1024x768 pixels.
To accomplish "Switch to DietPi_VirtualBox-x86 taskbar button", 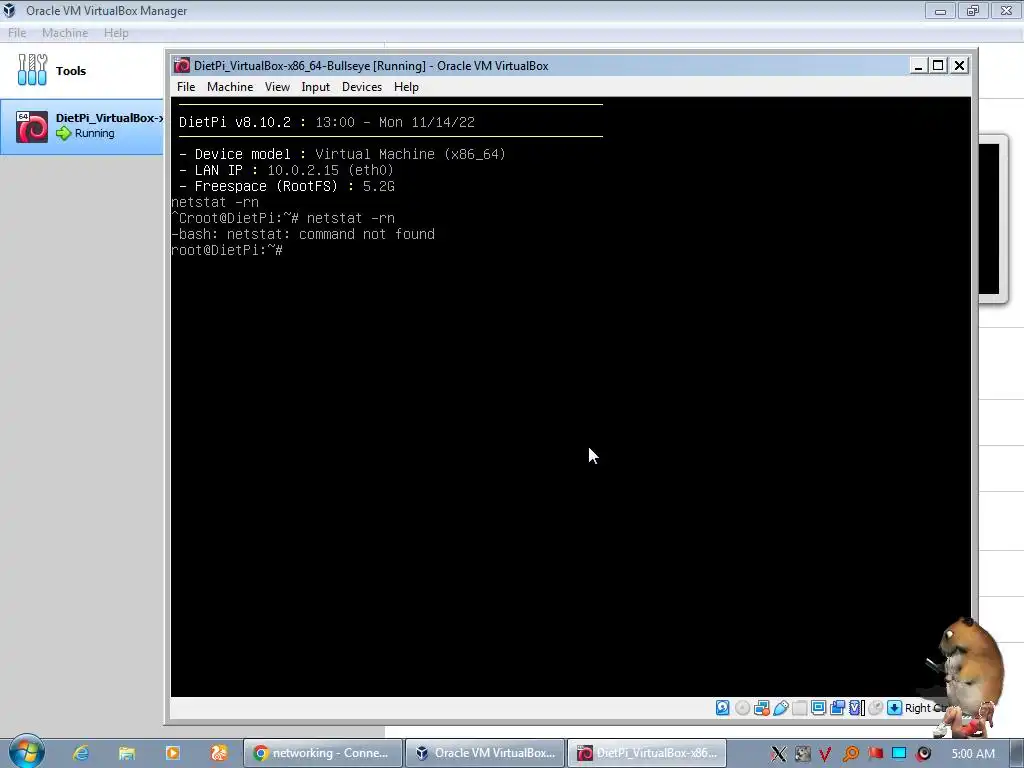I will coord(647,753).
